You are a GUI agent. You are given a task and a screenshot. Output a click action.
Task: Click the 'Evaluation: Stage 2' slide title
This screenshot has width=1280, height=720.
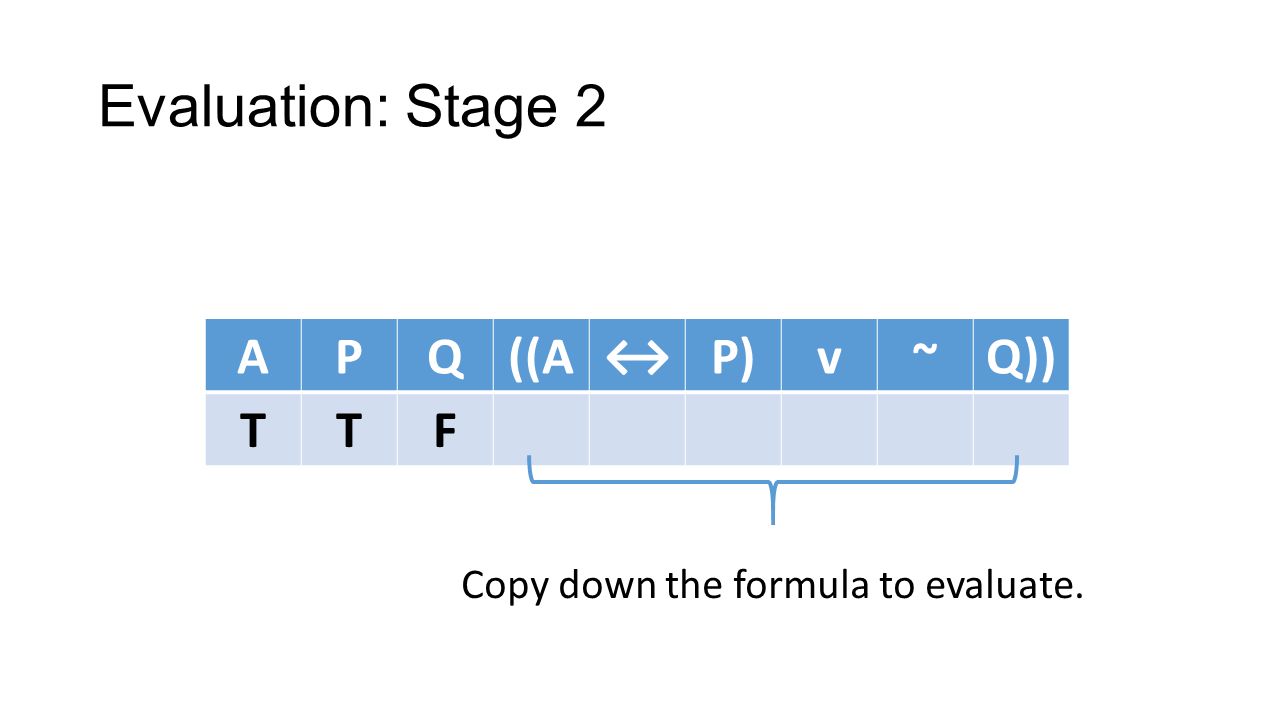(x=352, y=107)
